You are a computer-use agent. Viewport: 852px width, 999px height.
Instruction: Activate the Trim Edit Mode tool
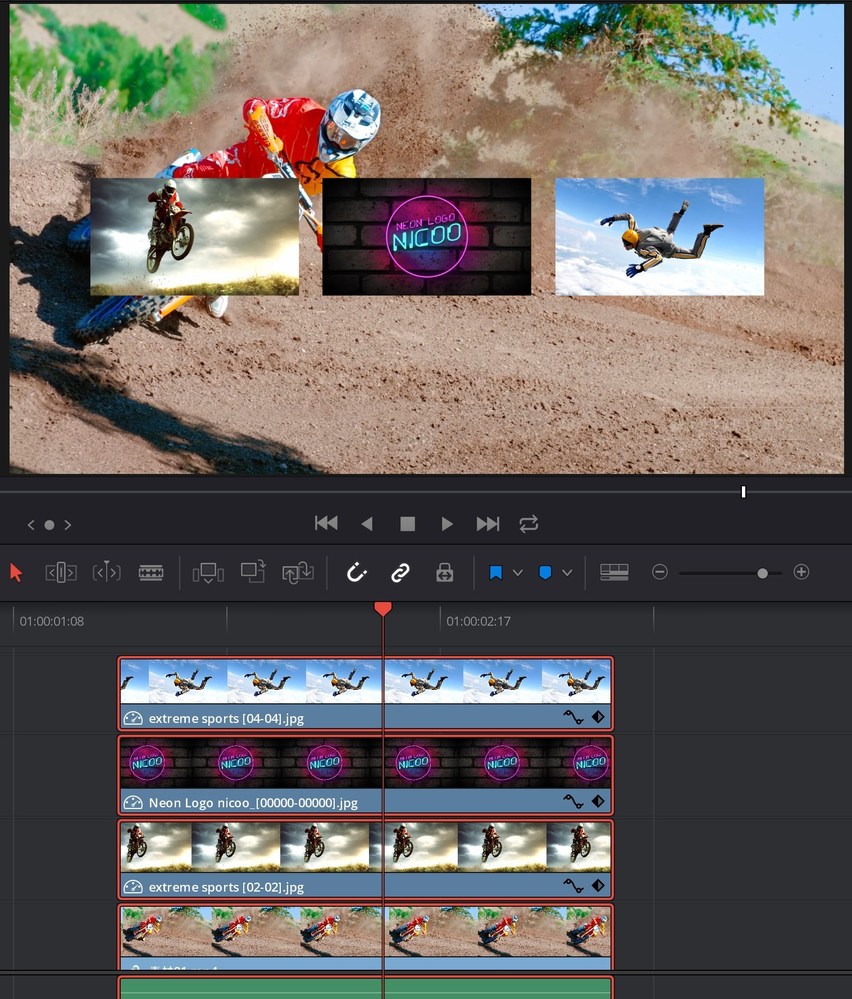click(61, 573)
